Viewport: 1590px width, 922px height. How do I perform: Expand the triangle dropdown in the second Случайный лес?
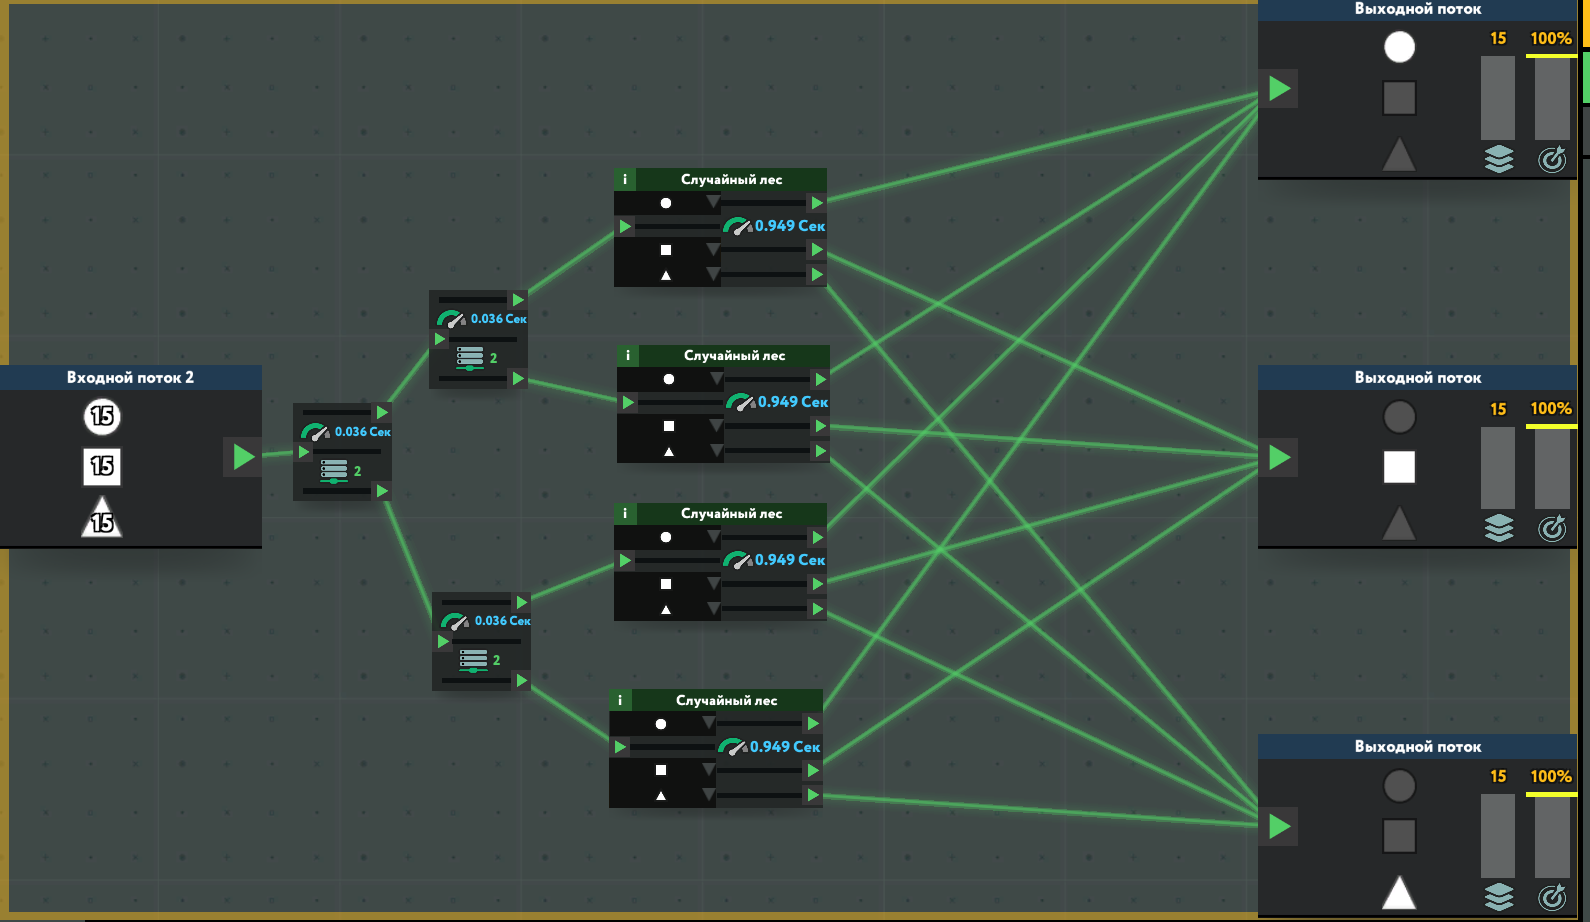715,450
